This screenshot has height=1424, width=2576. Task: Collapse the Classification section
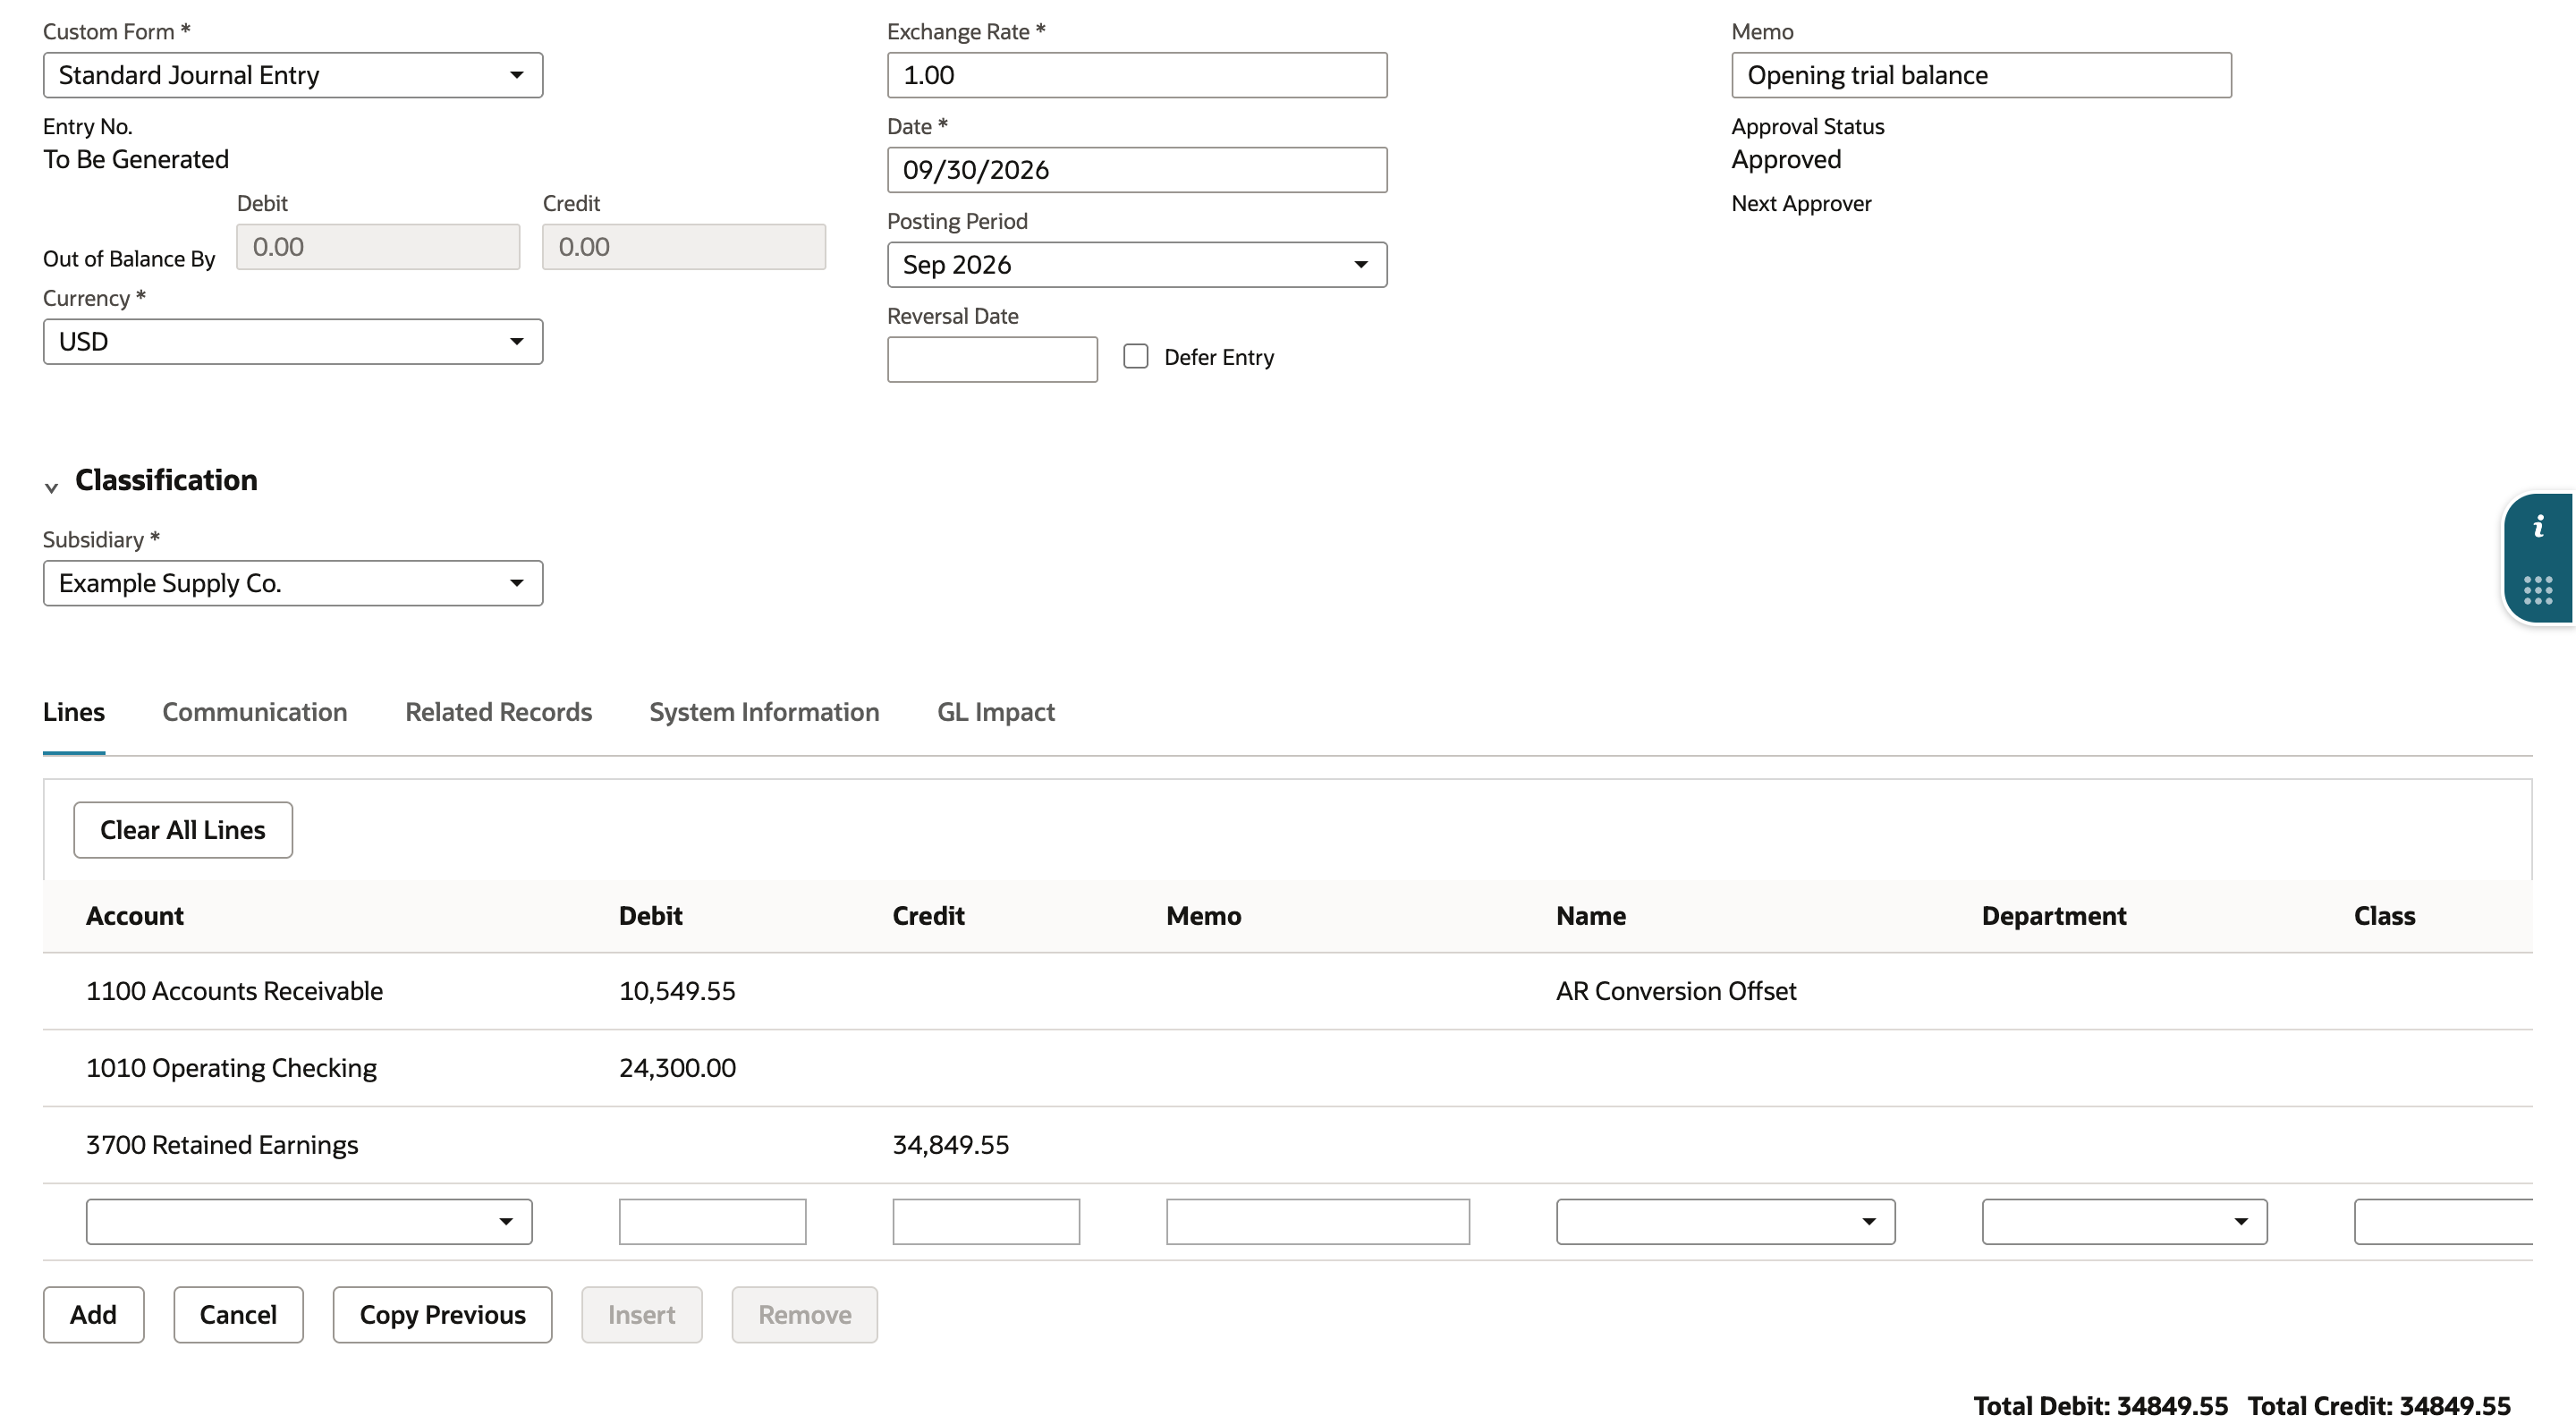[51, 488]
